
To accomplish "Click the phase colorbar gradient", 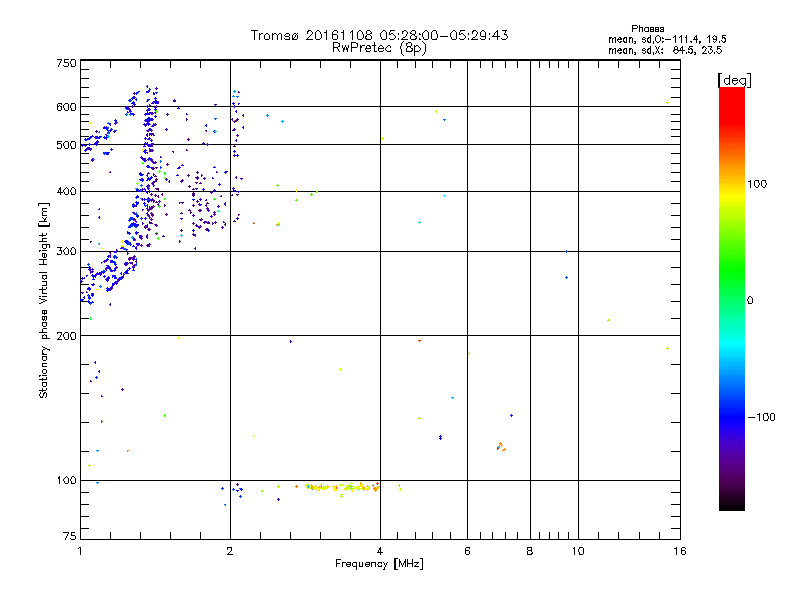I will click(x=732, y=298).
